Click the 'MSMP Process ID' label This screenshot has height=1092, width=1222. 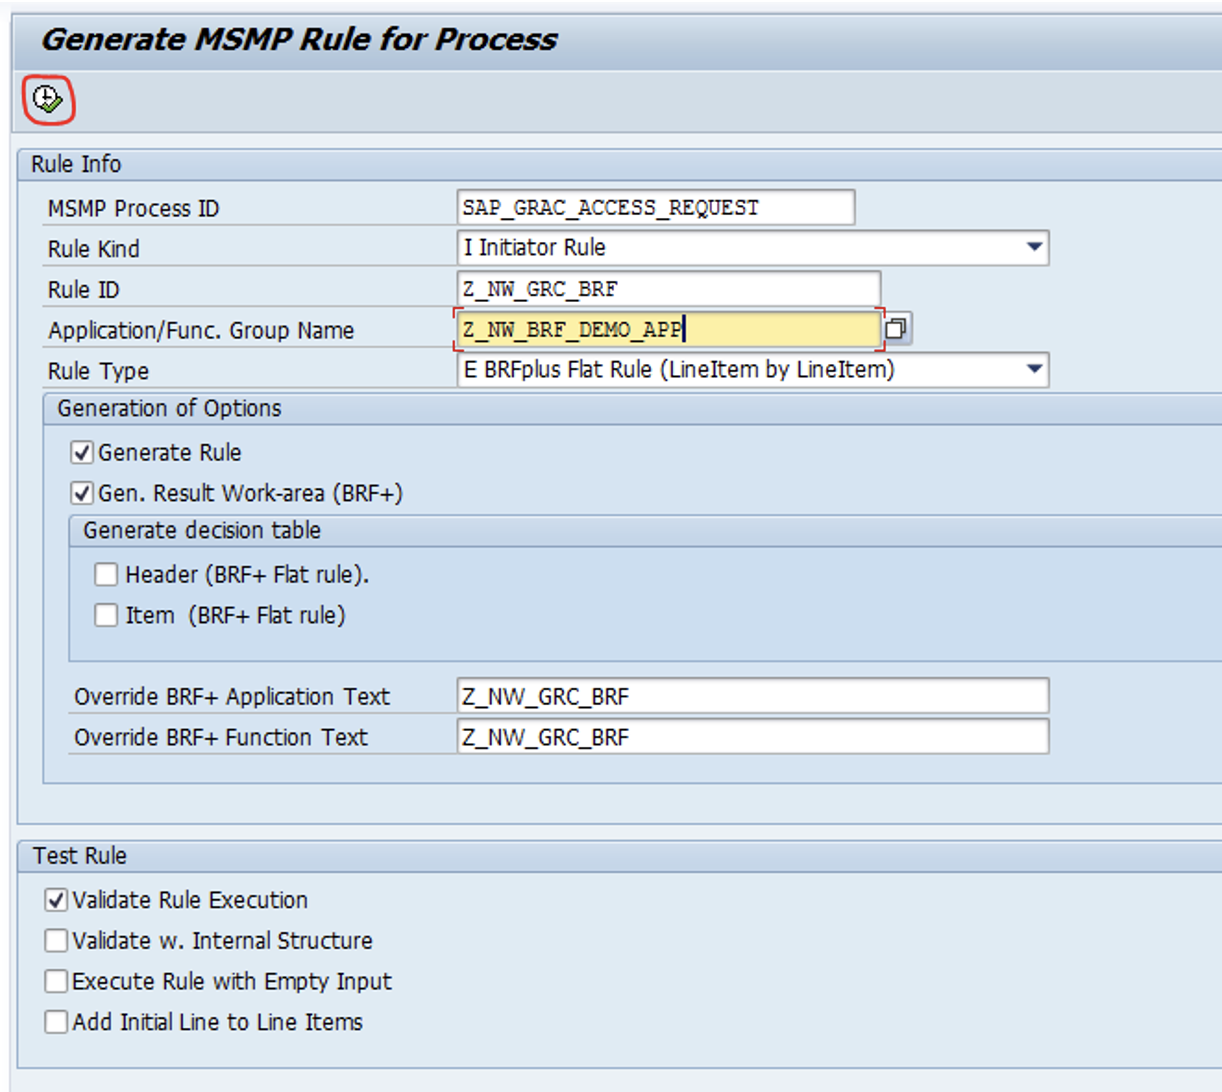(x=133, y=209)
